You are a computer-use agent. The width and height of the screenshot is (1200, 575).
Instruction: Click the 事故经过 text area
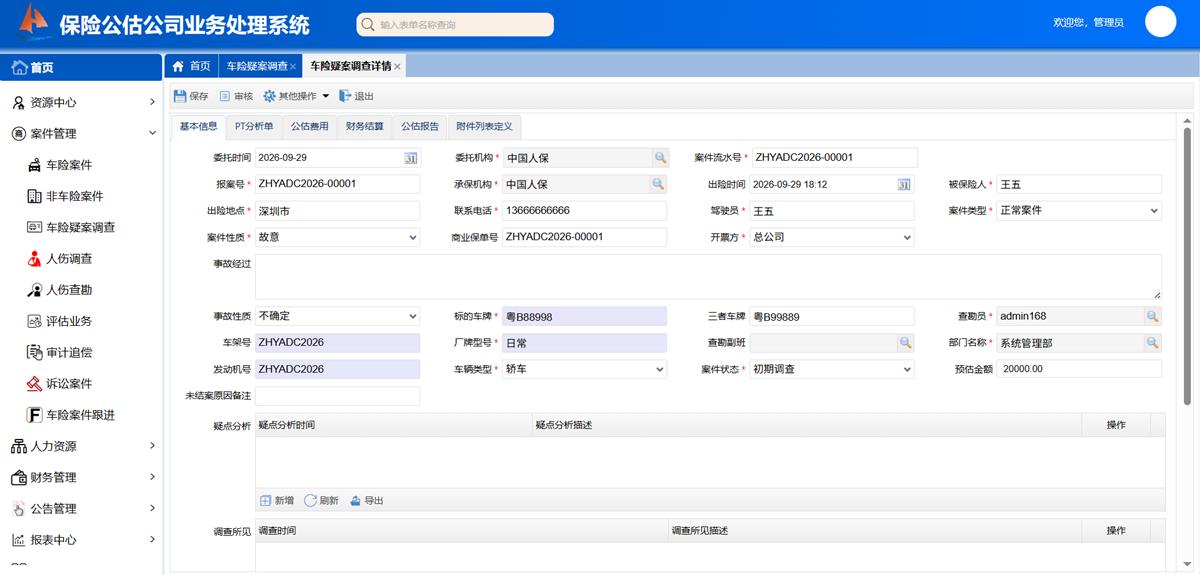pos(708,276)
